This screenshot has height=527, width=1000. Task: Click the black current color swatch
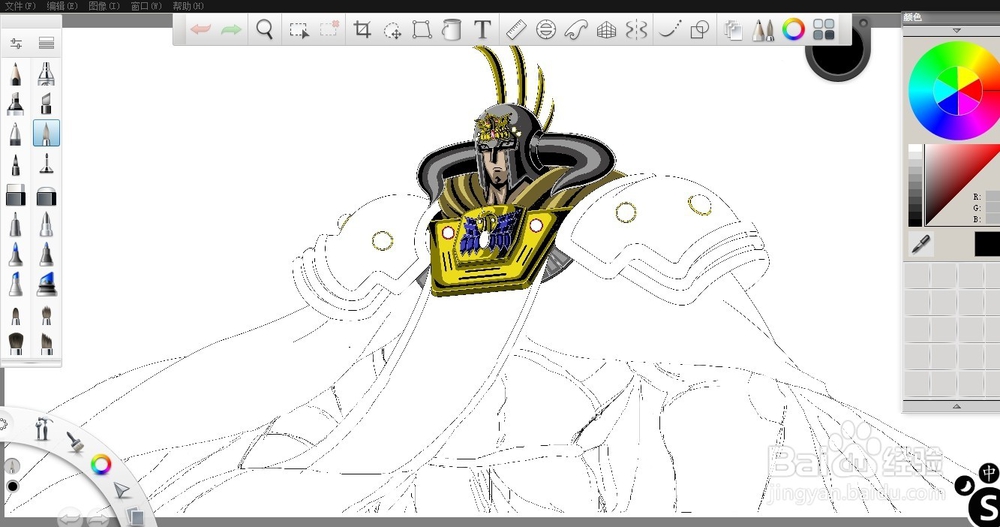click(987, 244)
